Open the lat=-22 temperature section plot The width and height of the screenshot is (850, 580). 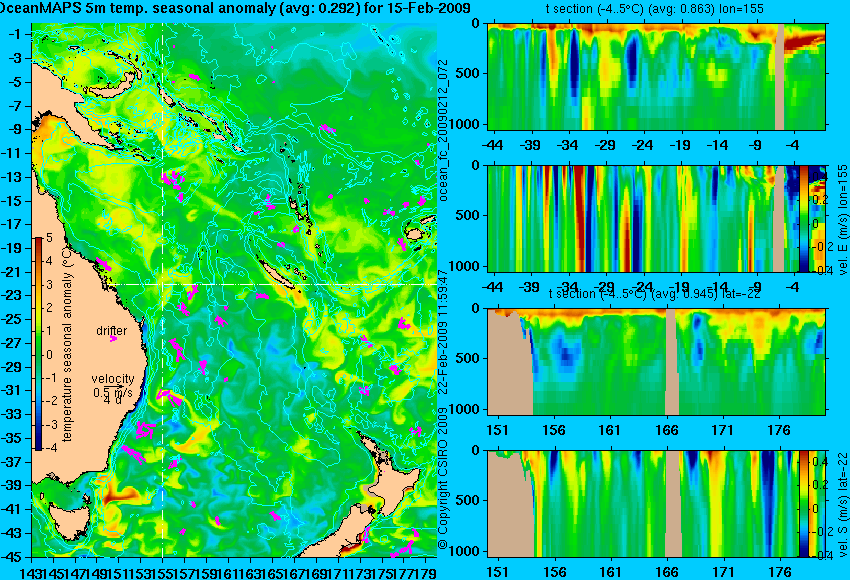[x=656, y=362]
